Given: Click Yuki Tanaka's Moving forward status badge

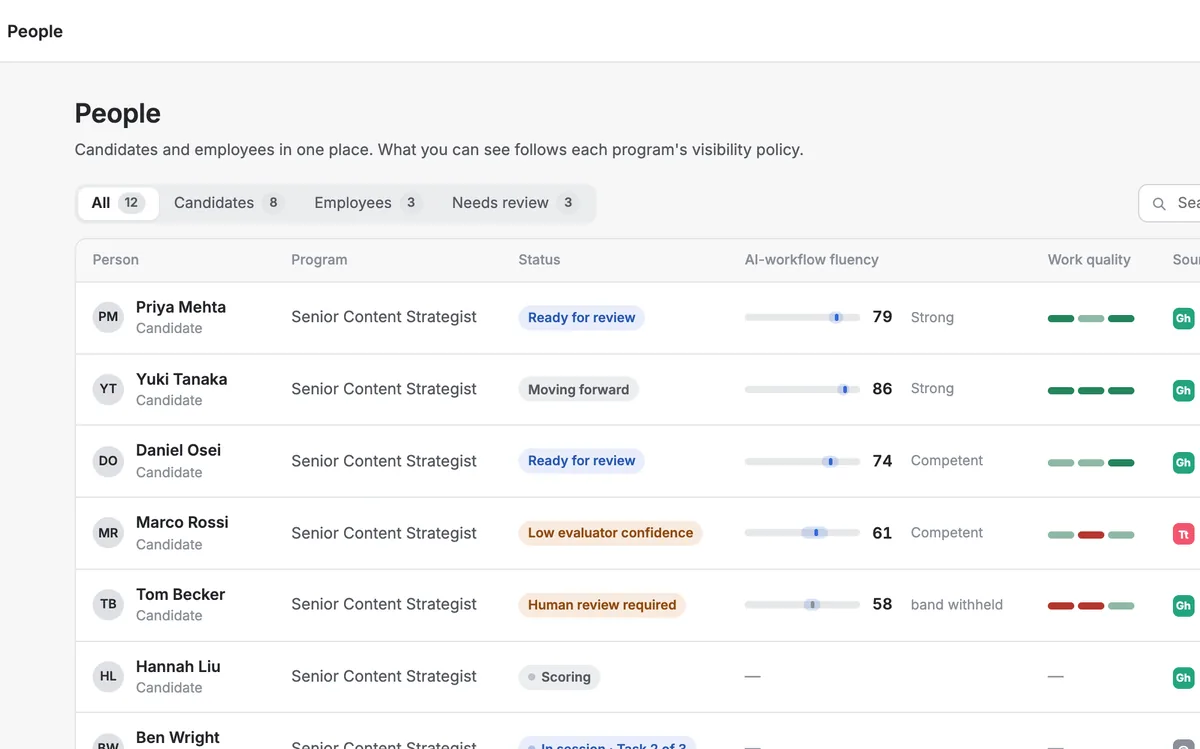Looking at the screenshot, I should tap(578, 390).
